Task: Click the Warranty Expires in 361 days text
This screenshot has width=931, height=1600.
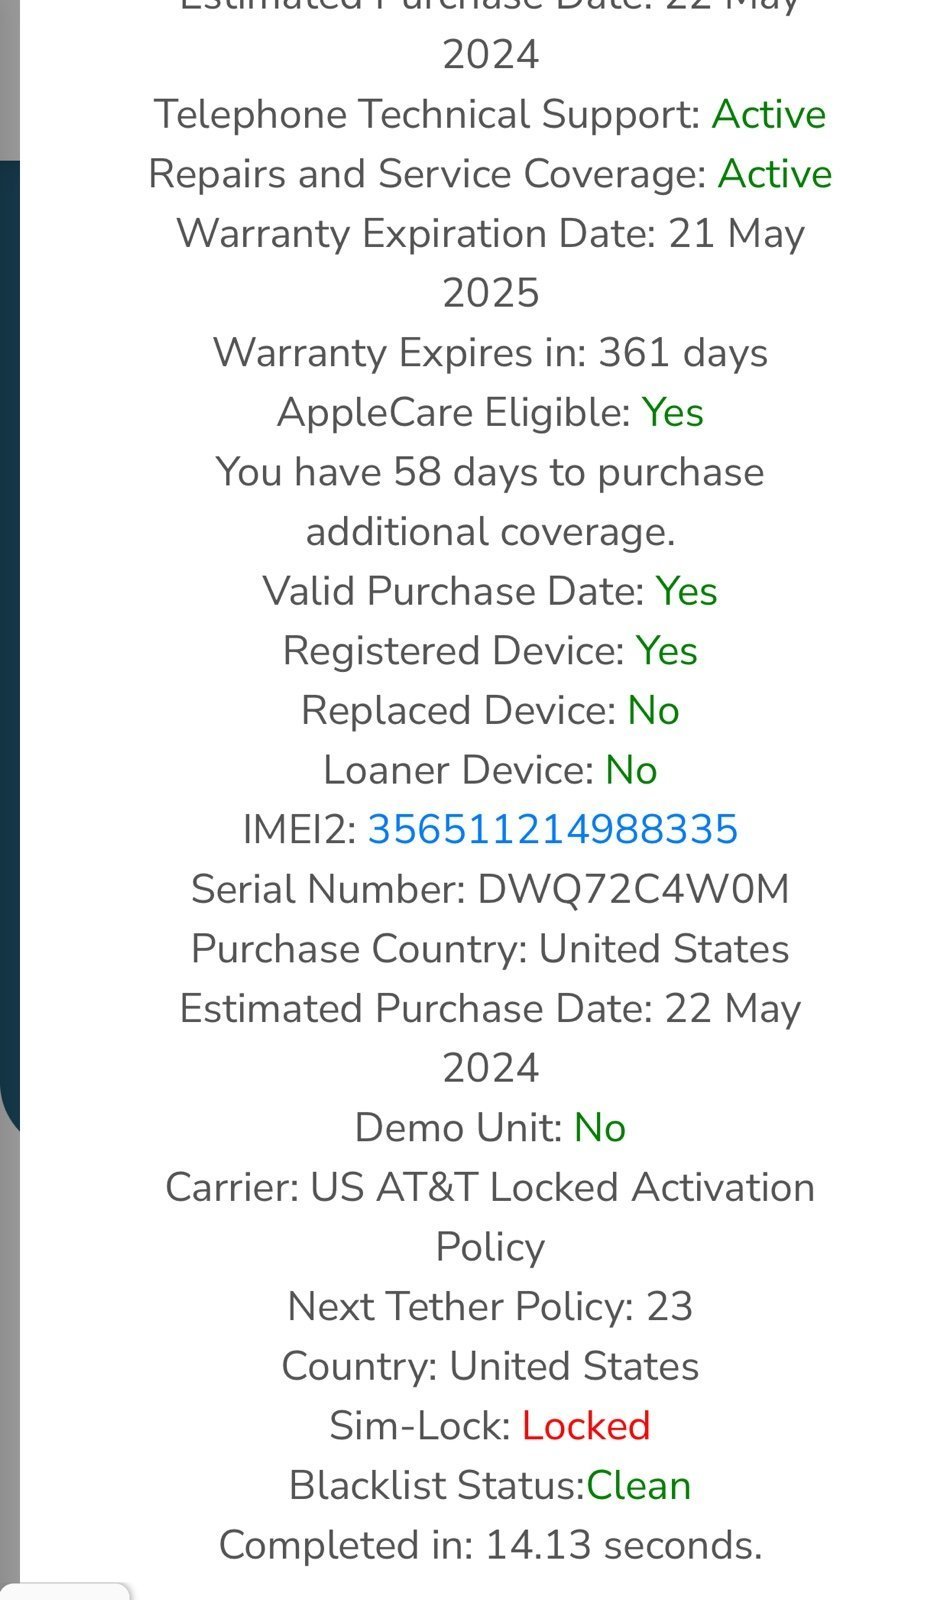Action: click(x=490, y=353)
